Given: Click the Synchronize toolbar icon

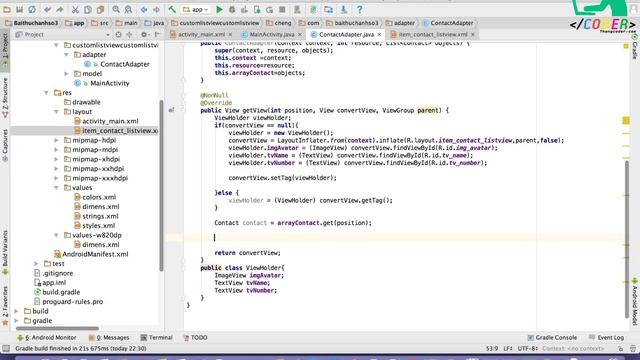Looking at the screenshot, I should 32,9.
